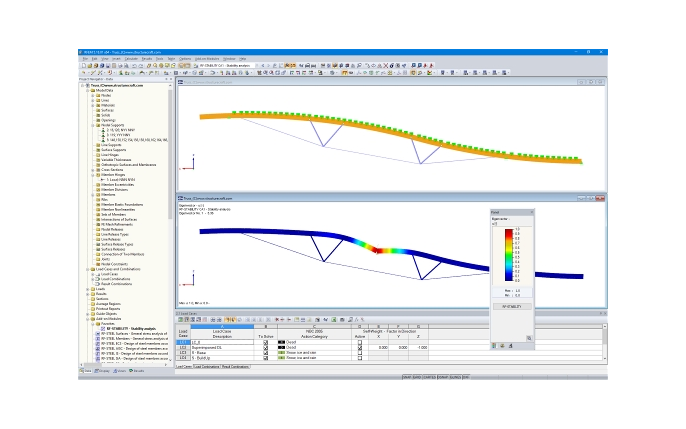
Task: Click the Redo toolbar icon
Action: [140, 66]
